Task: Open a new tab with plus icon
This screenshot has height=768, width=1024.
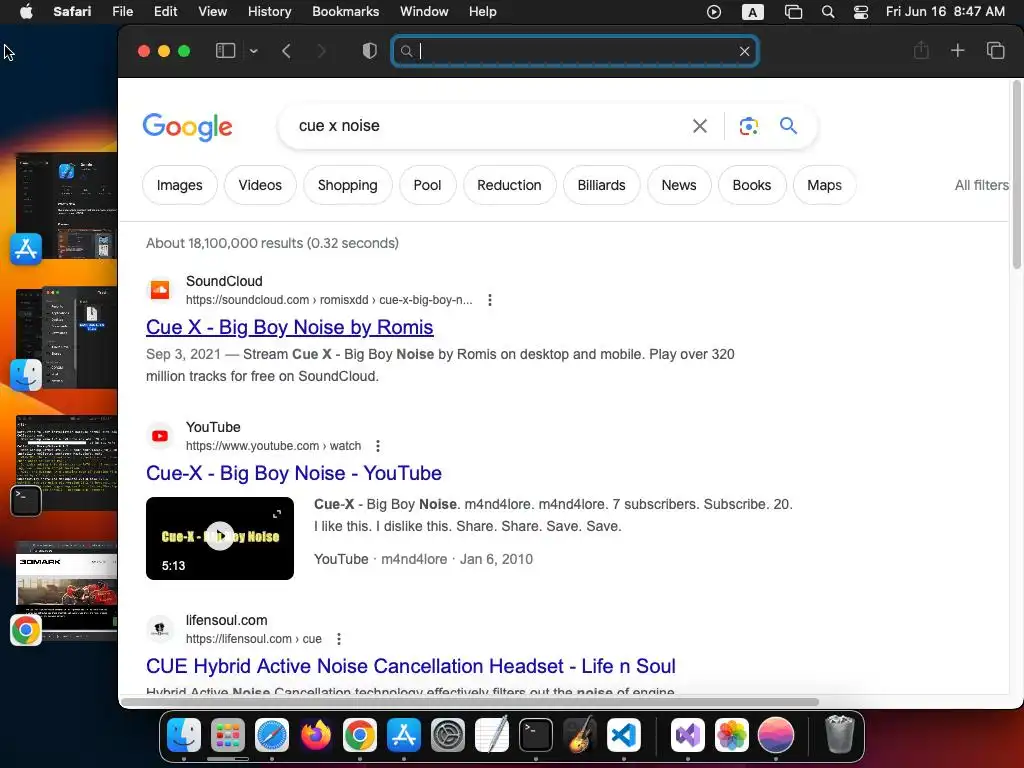Action: pos(957,51)
